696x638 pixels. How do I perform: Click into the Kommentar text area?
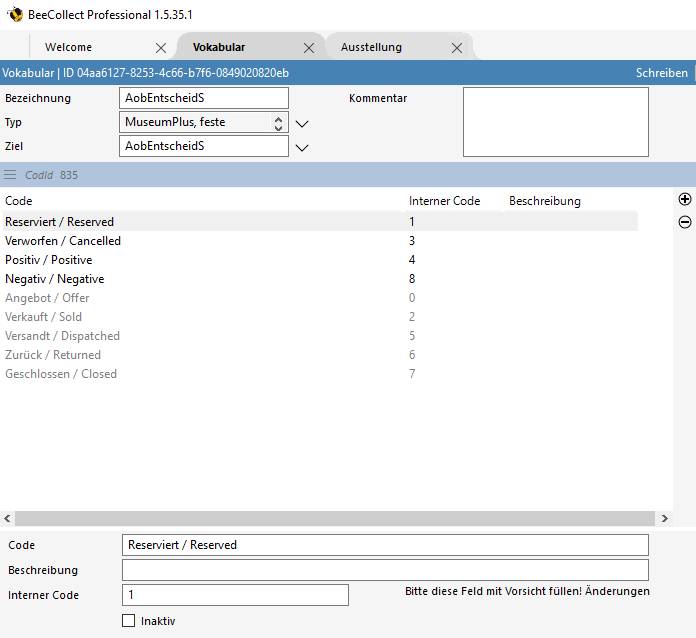pyautogui.click(x=555, y=122)
